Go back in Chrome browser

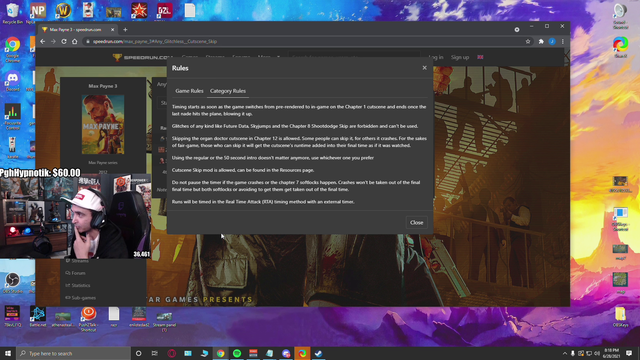click(x=43, y=41)
